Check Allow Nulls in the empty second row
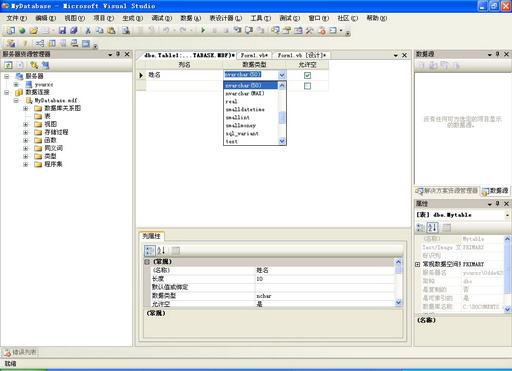 point(307,86)
